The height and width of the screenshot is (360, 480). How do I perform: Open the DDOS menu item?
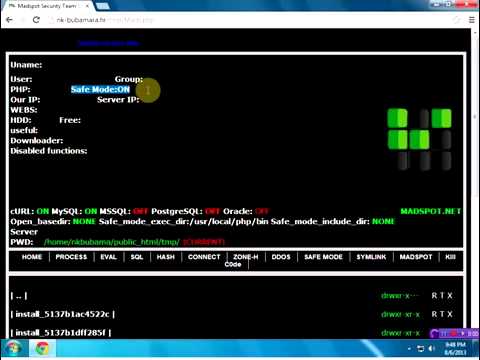[281, 257]
